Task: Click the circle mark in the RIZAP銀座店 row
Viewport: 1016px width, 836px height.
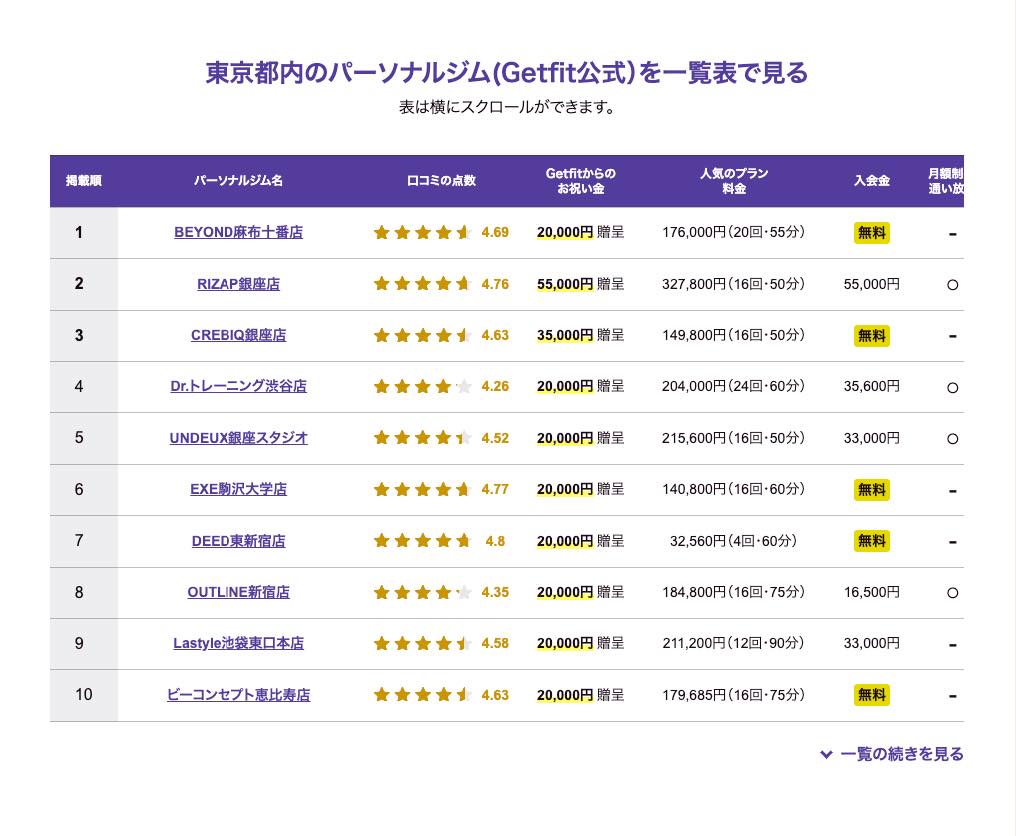Action: pyautogui.click(x=952, y=284)
